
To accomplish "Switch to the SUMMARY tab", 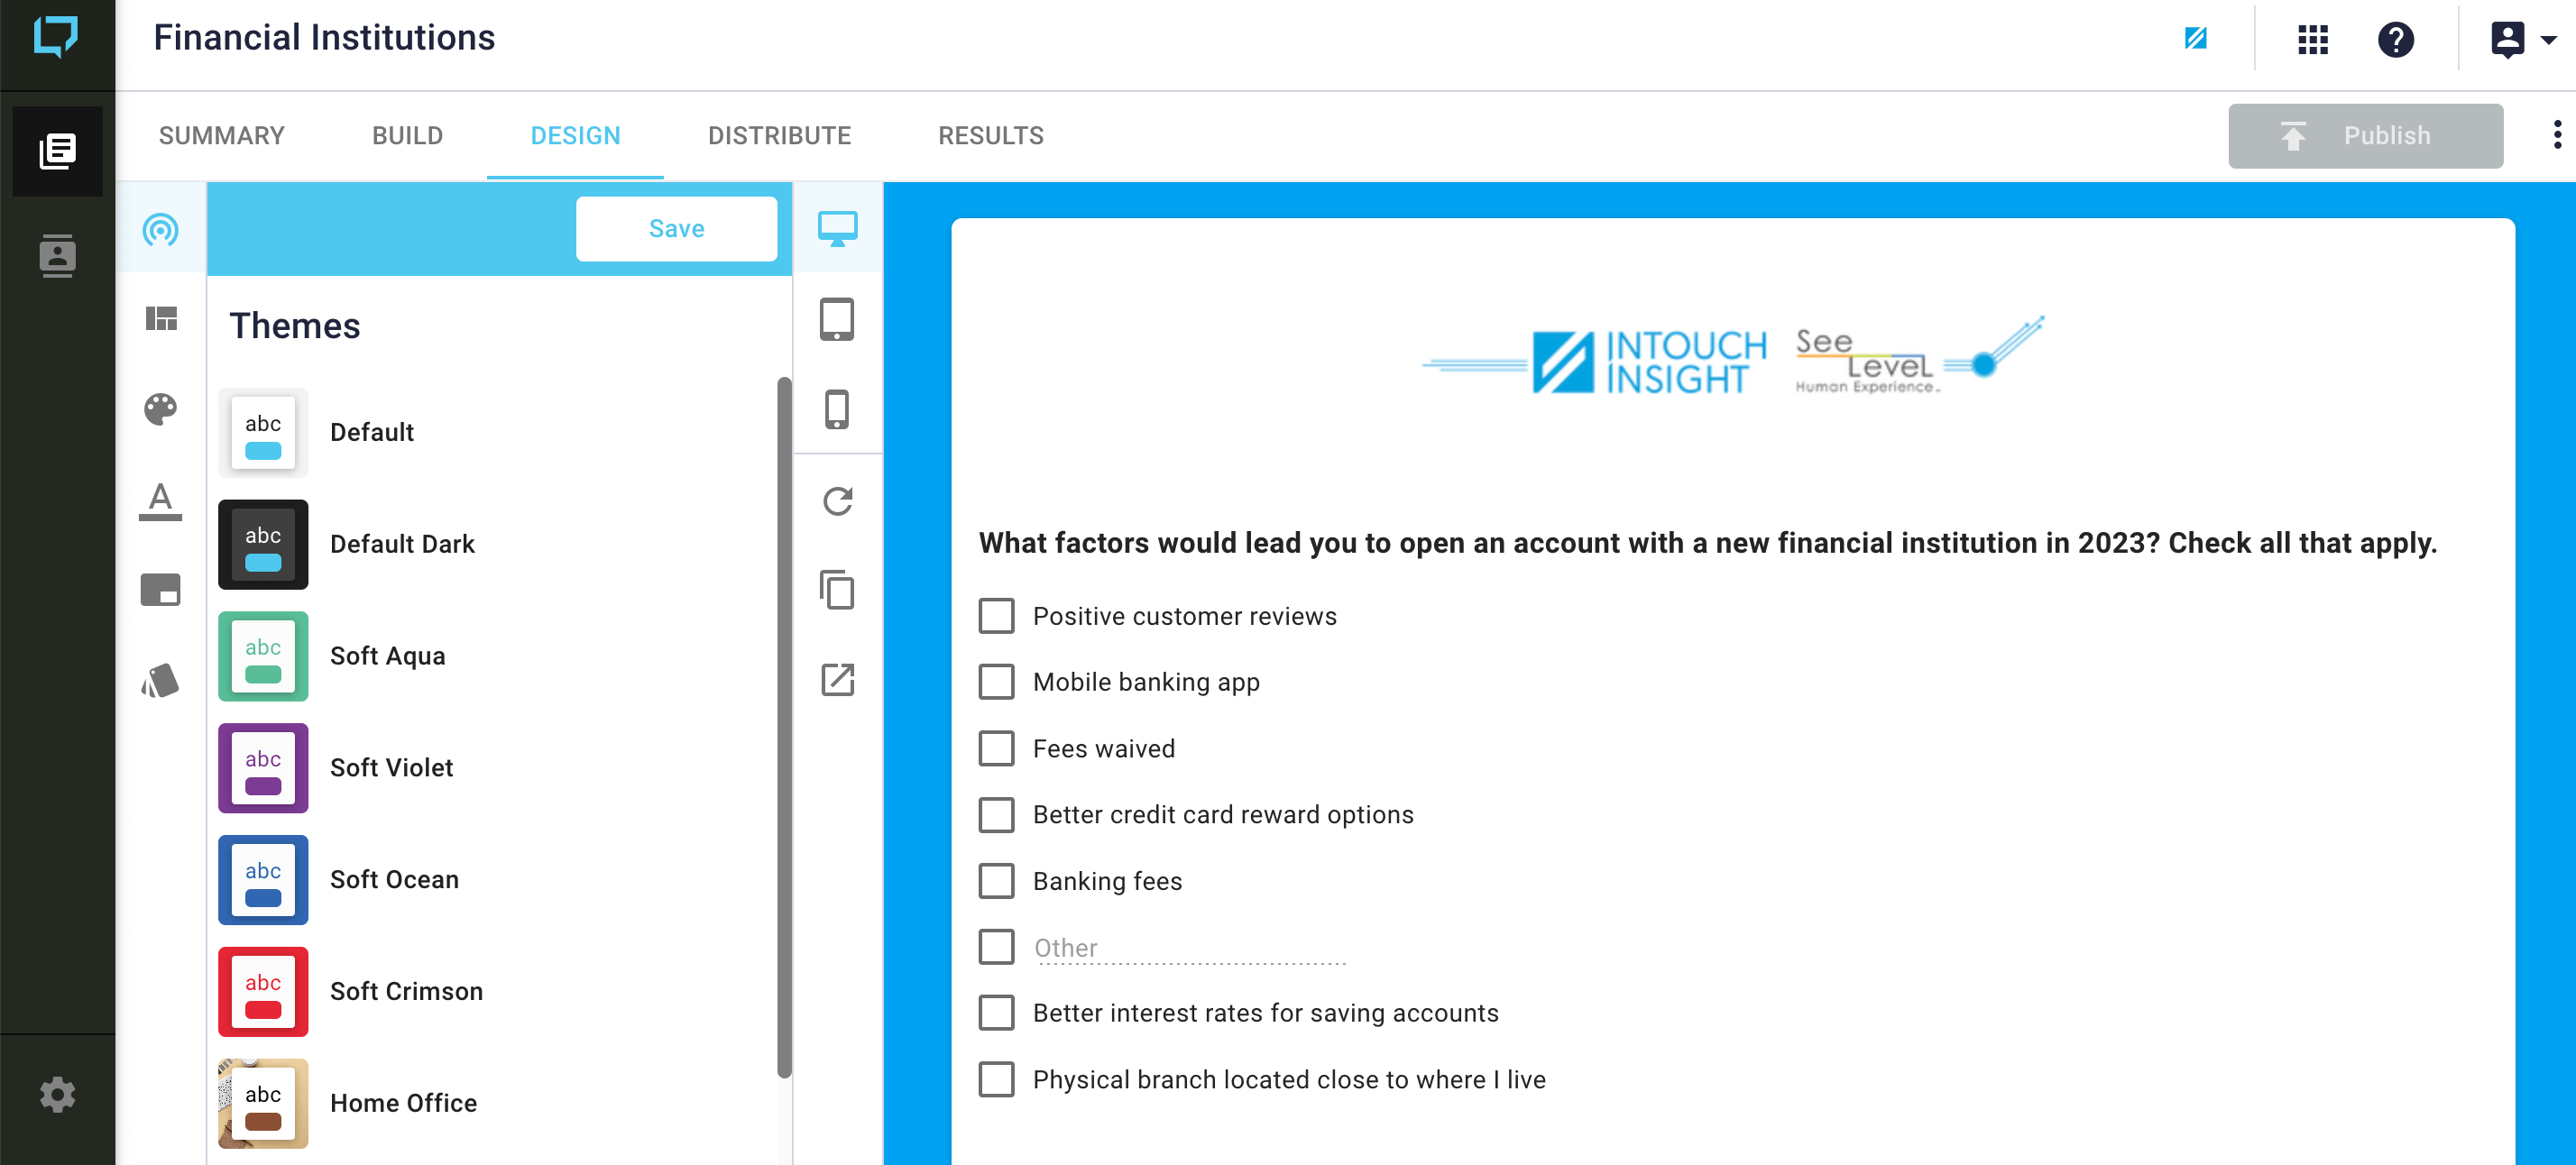I will coord(220,136).
